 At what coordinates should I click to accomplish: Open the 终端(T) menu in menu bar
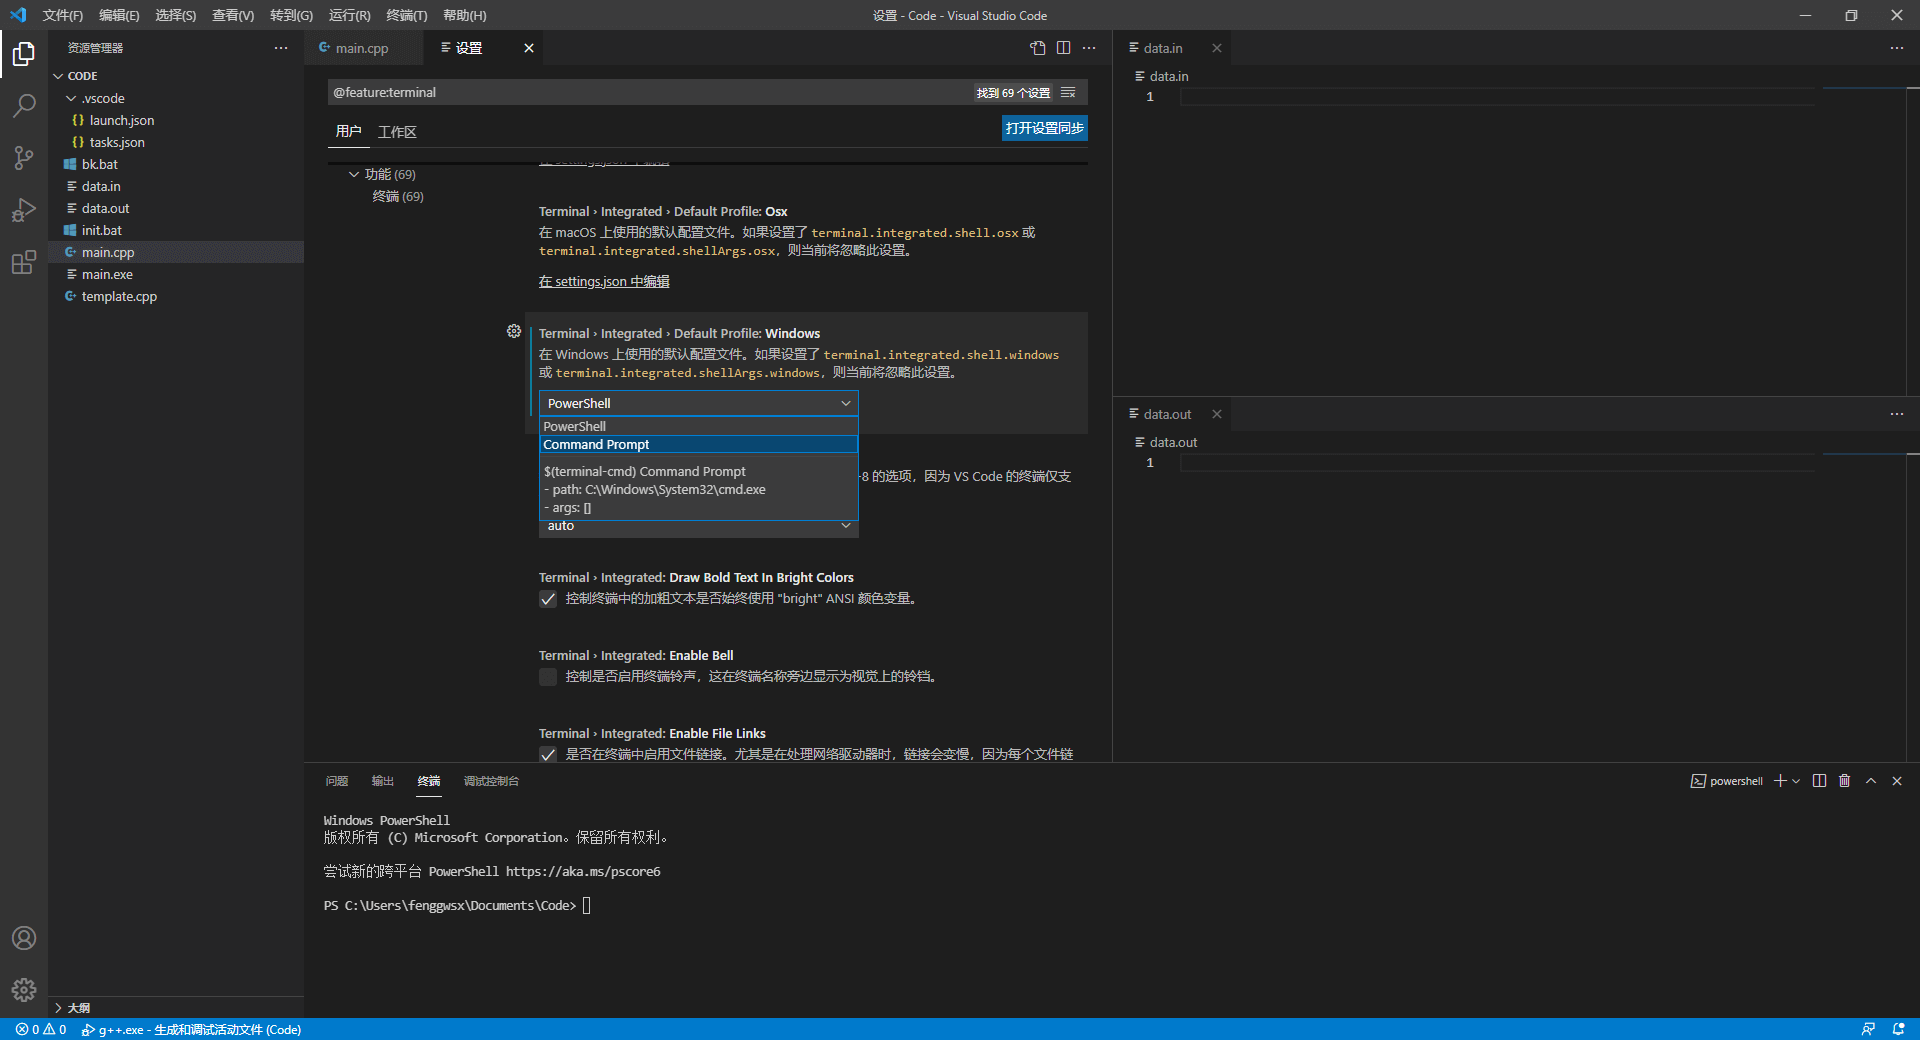click(406, 15)
